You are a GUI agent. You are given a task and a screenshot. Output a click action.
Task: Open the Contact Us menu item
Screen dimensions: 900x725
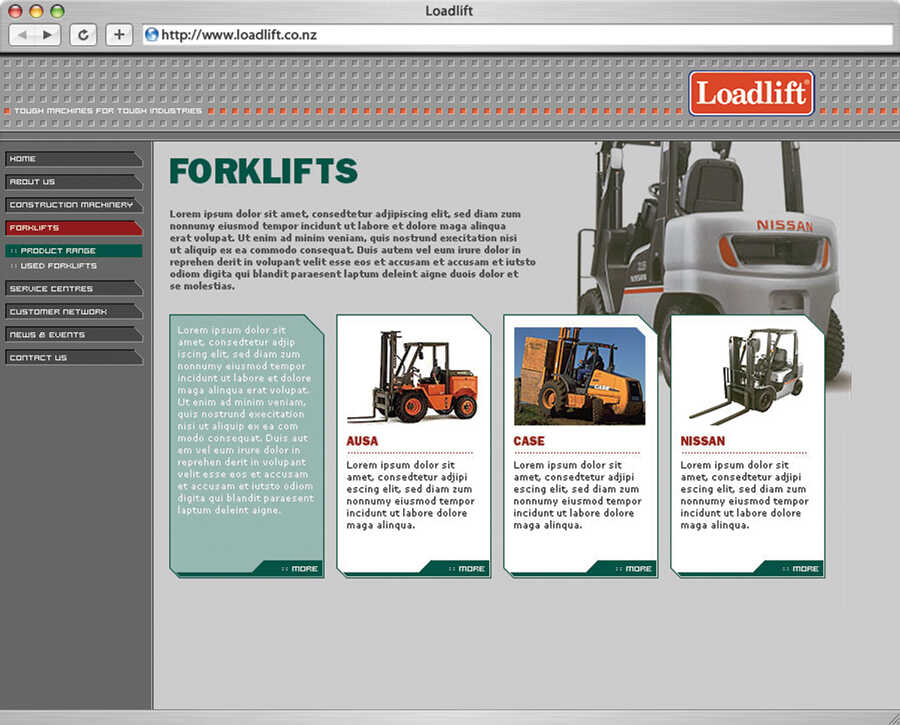[x=73, y=358]
